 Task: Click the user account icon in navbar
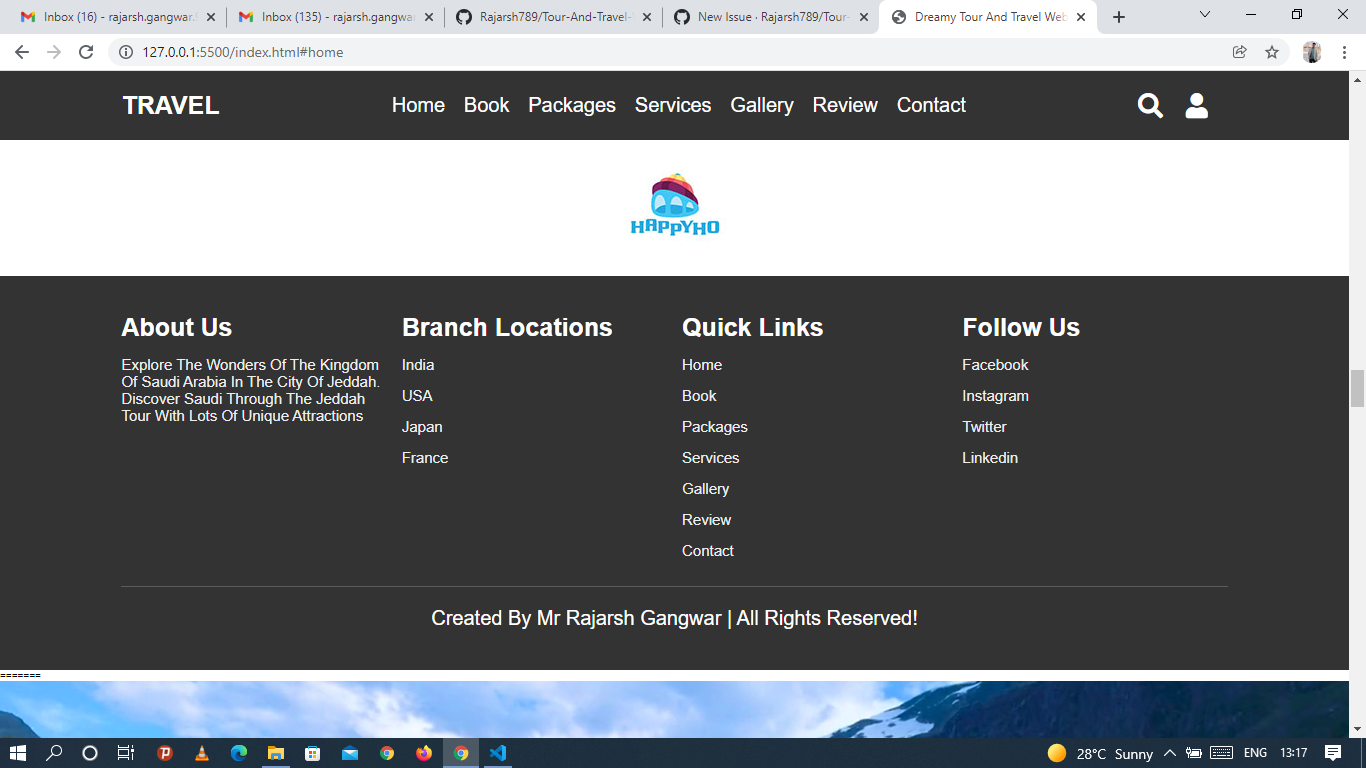point(1197,106)
